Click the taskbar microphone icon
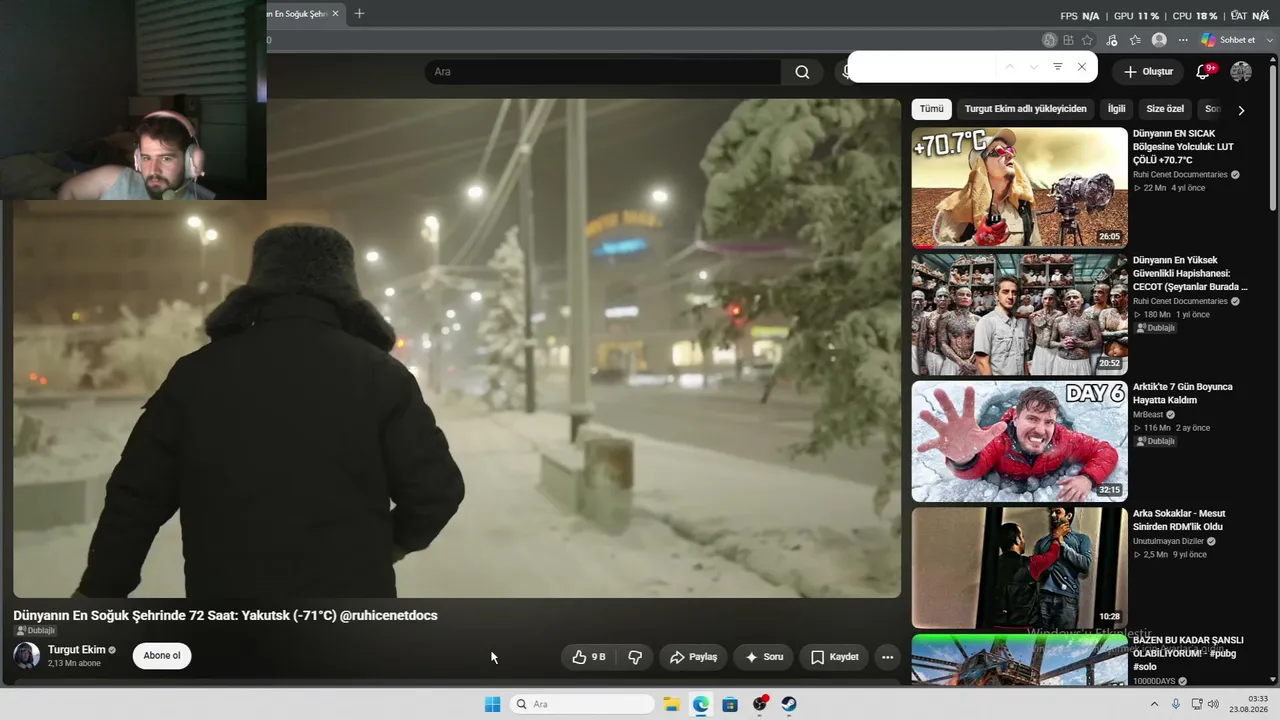The image size is (1280, 720). [x=1176, y=704]
